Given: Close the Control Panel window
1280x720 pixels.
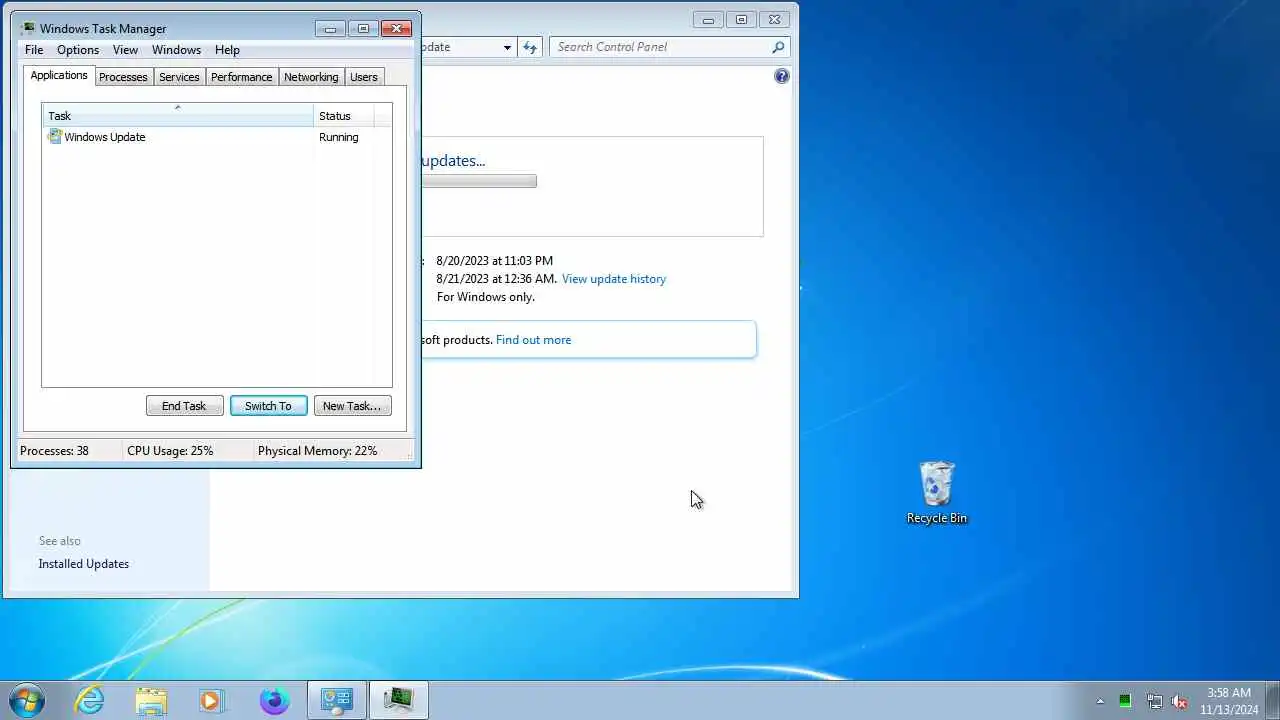Looking at the screenshot, I should click(775, 19).
